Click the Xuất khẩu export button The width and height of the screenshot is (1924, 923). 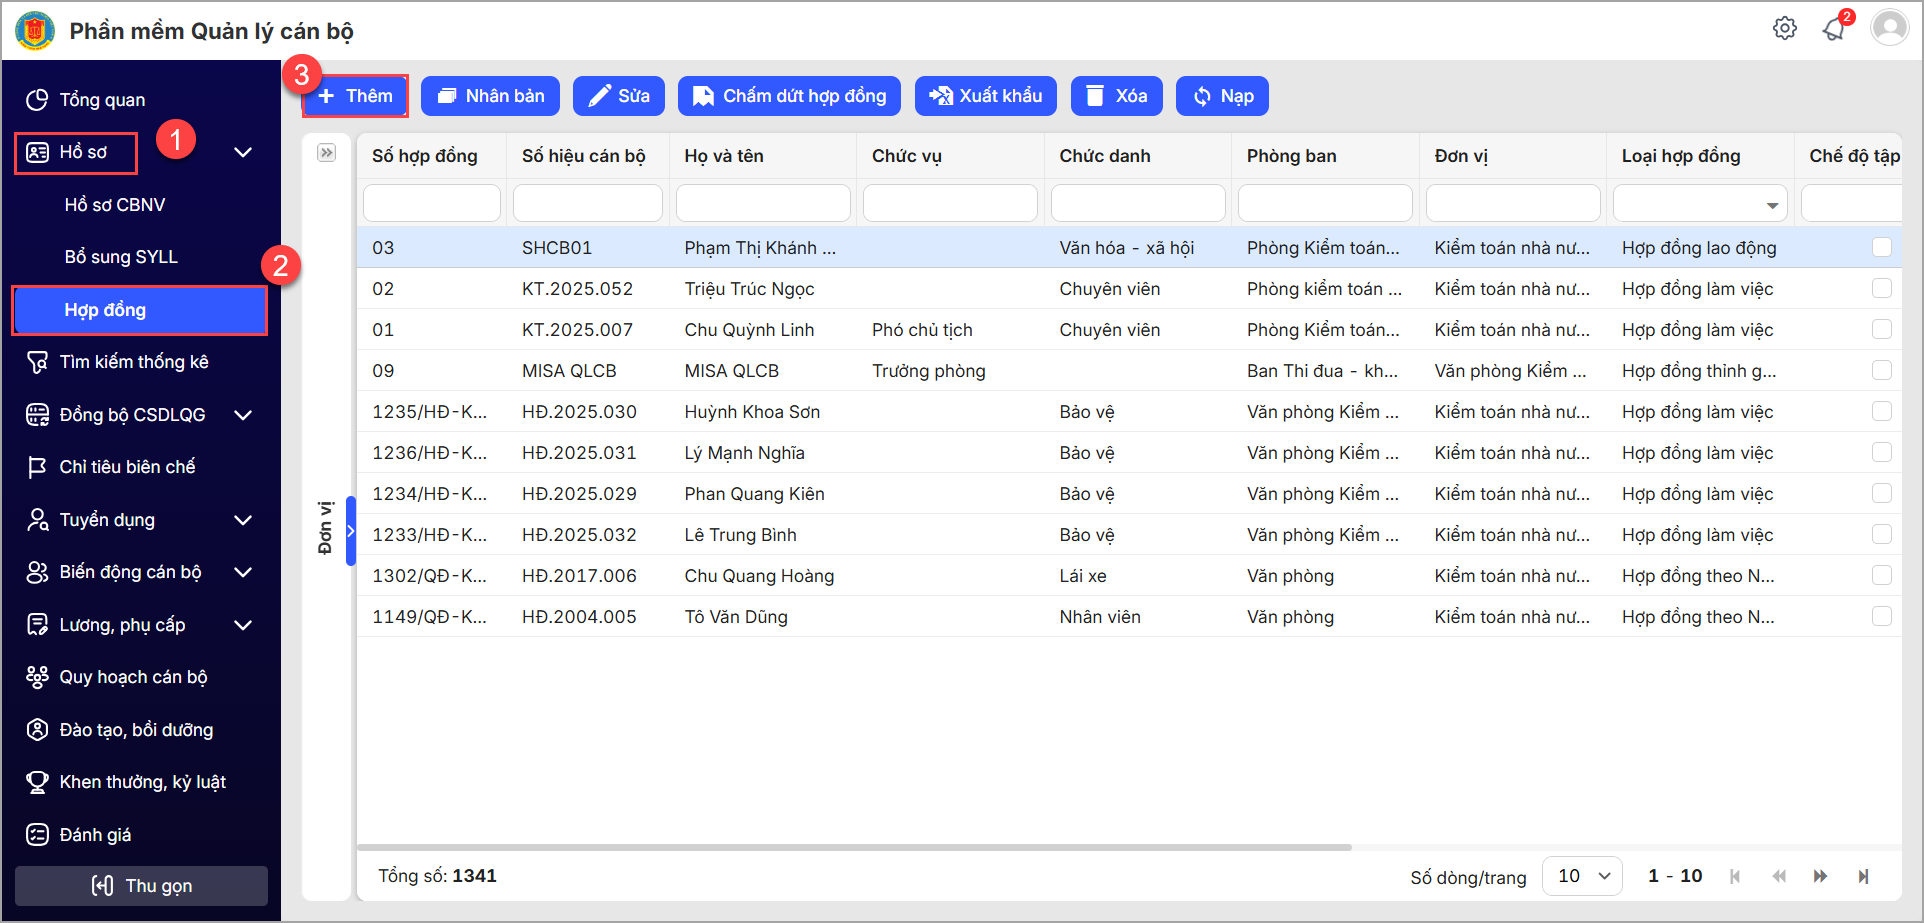pos(985,96)
